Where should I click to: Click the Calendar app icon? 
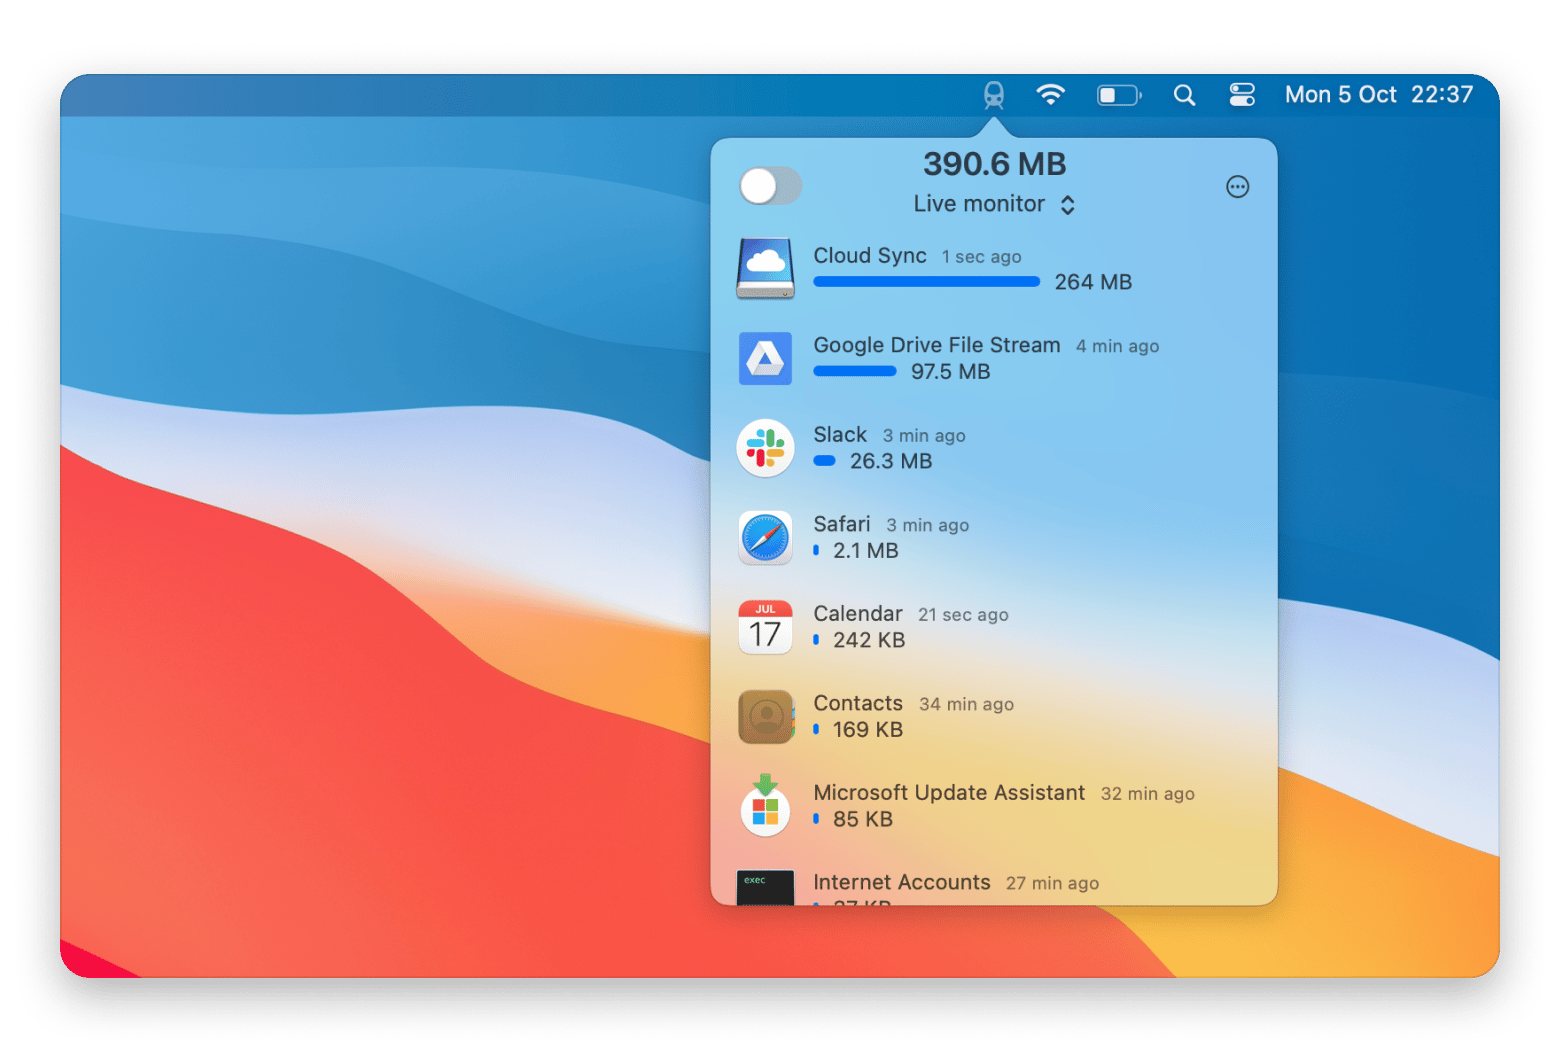coord(765,627)
